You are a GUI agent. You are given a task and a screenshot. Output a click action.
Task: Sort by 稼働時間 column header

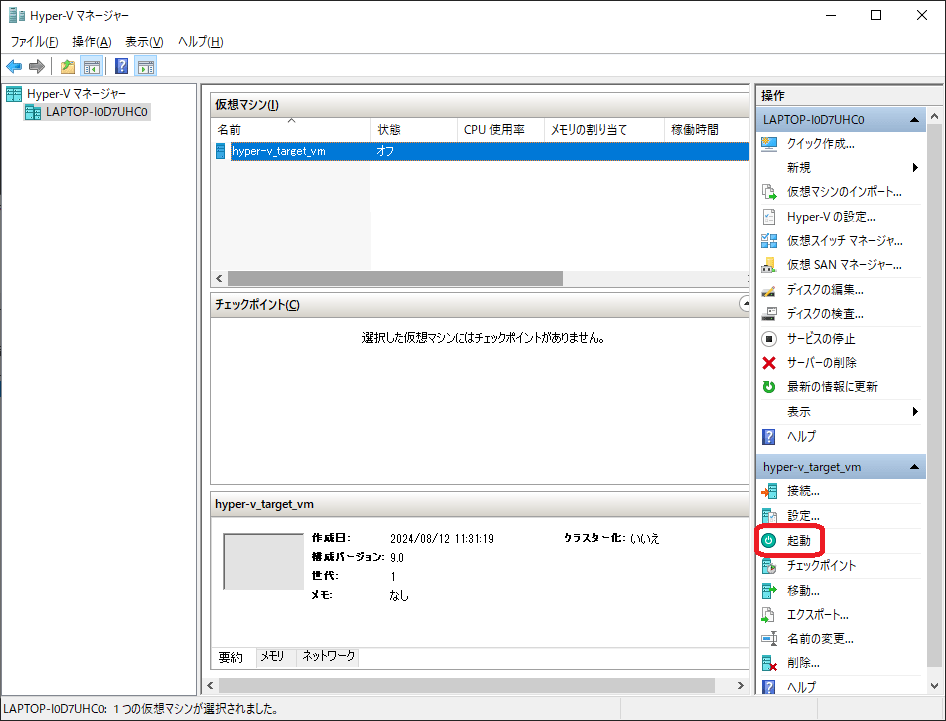(707, 130)
